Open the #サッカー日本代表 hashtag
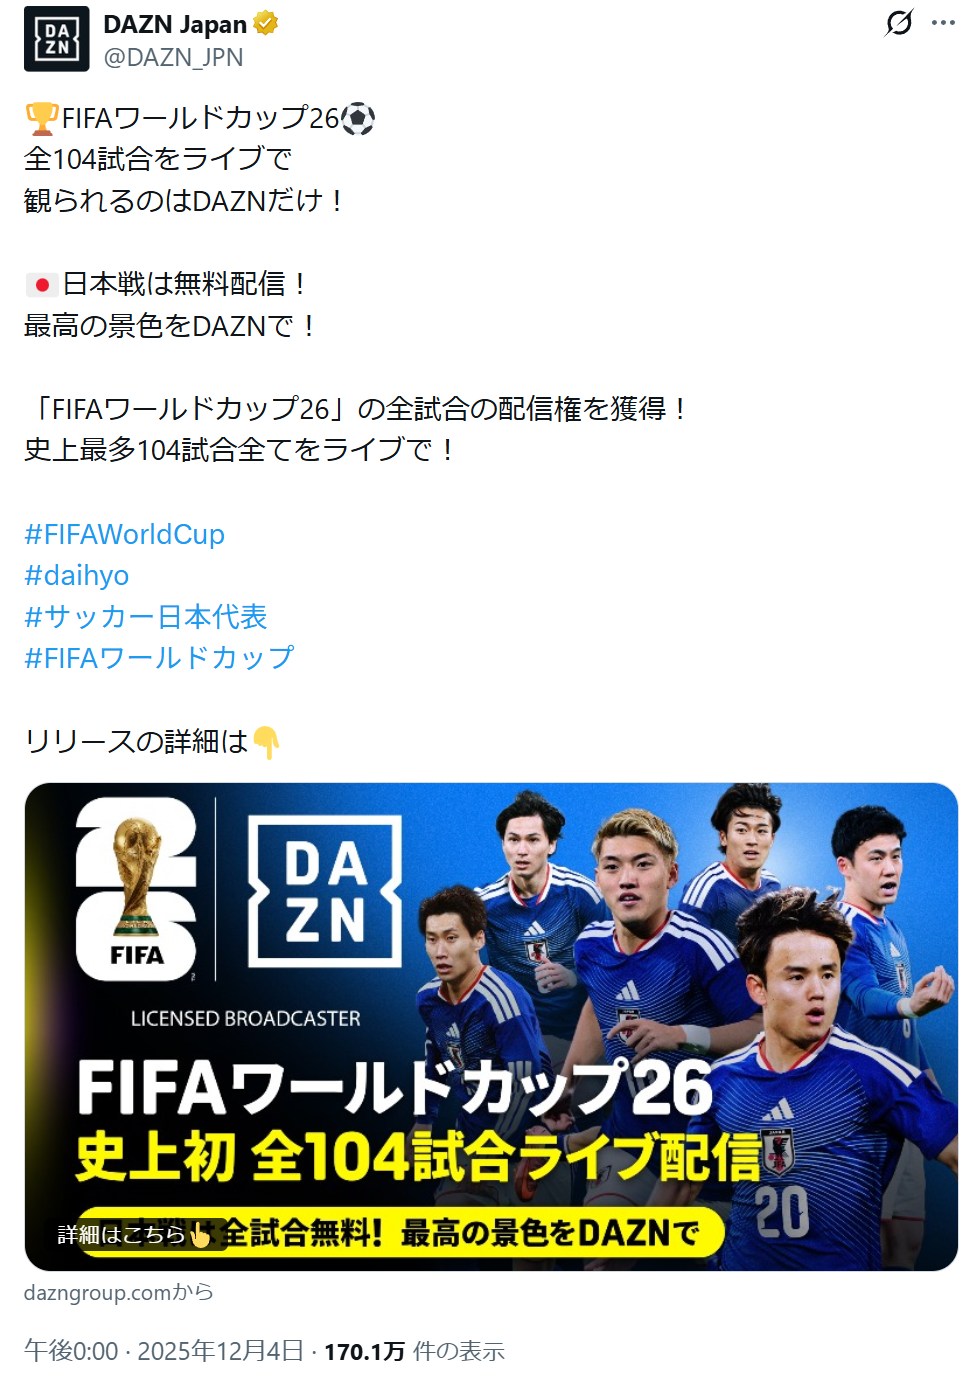Screen dimensions: 979x1376 click(145, 616)
